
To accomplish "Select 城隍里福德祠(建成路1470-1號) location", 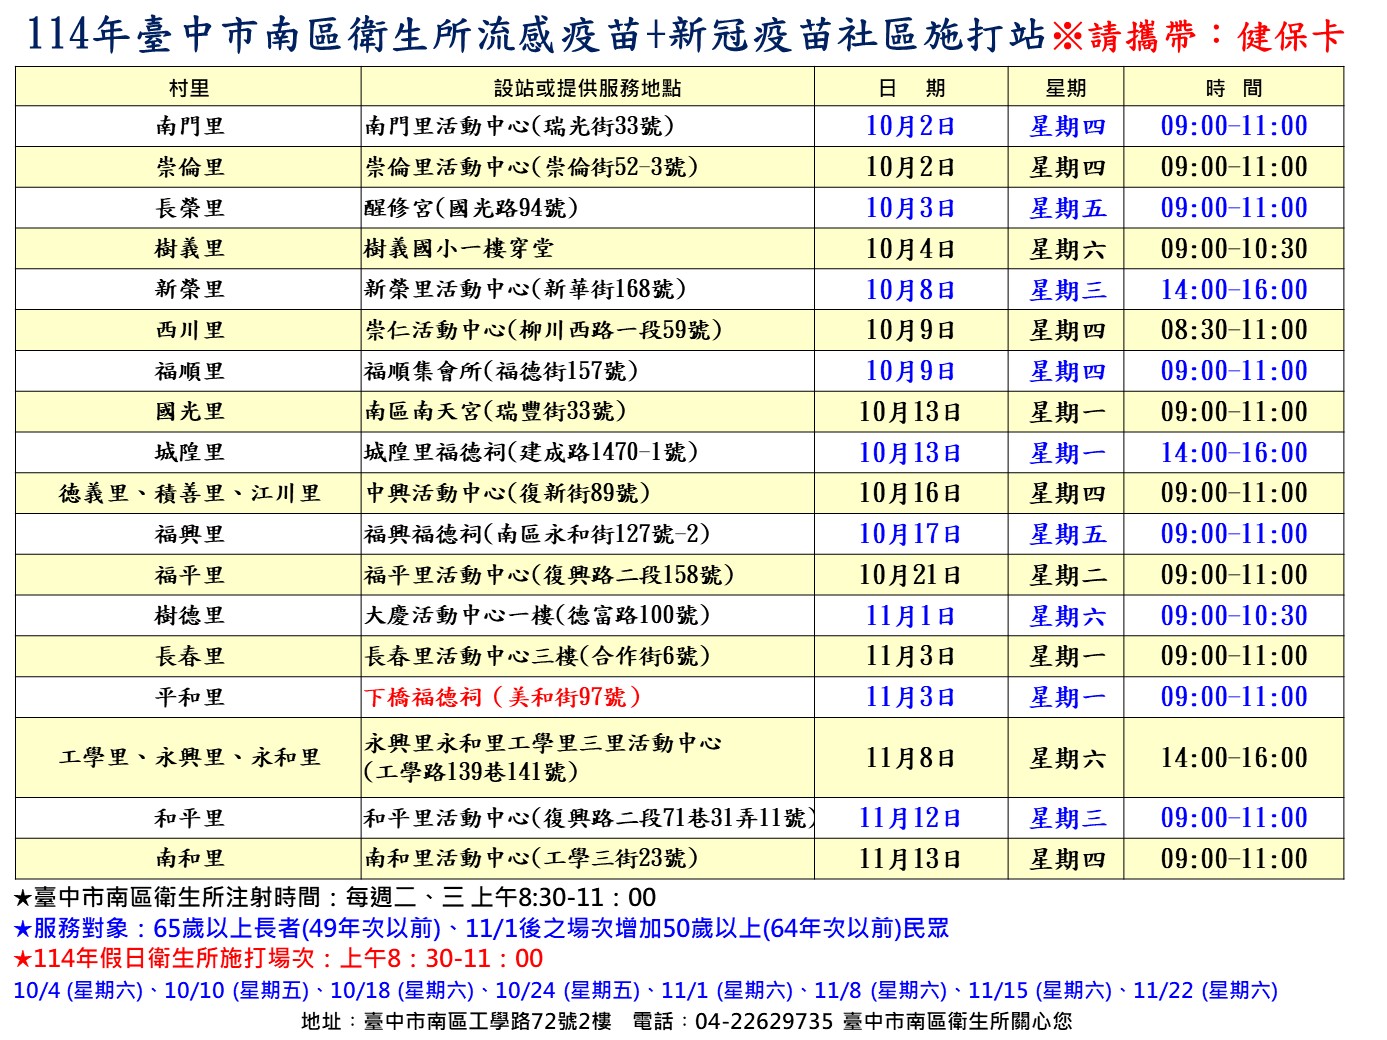I will point(531,453).
